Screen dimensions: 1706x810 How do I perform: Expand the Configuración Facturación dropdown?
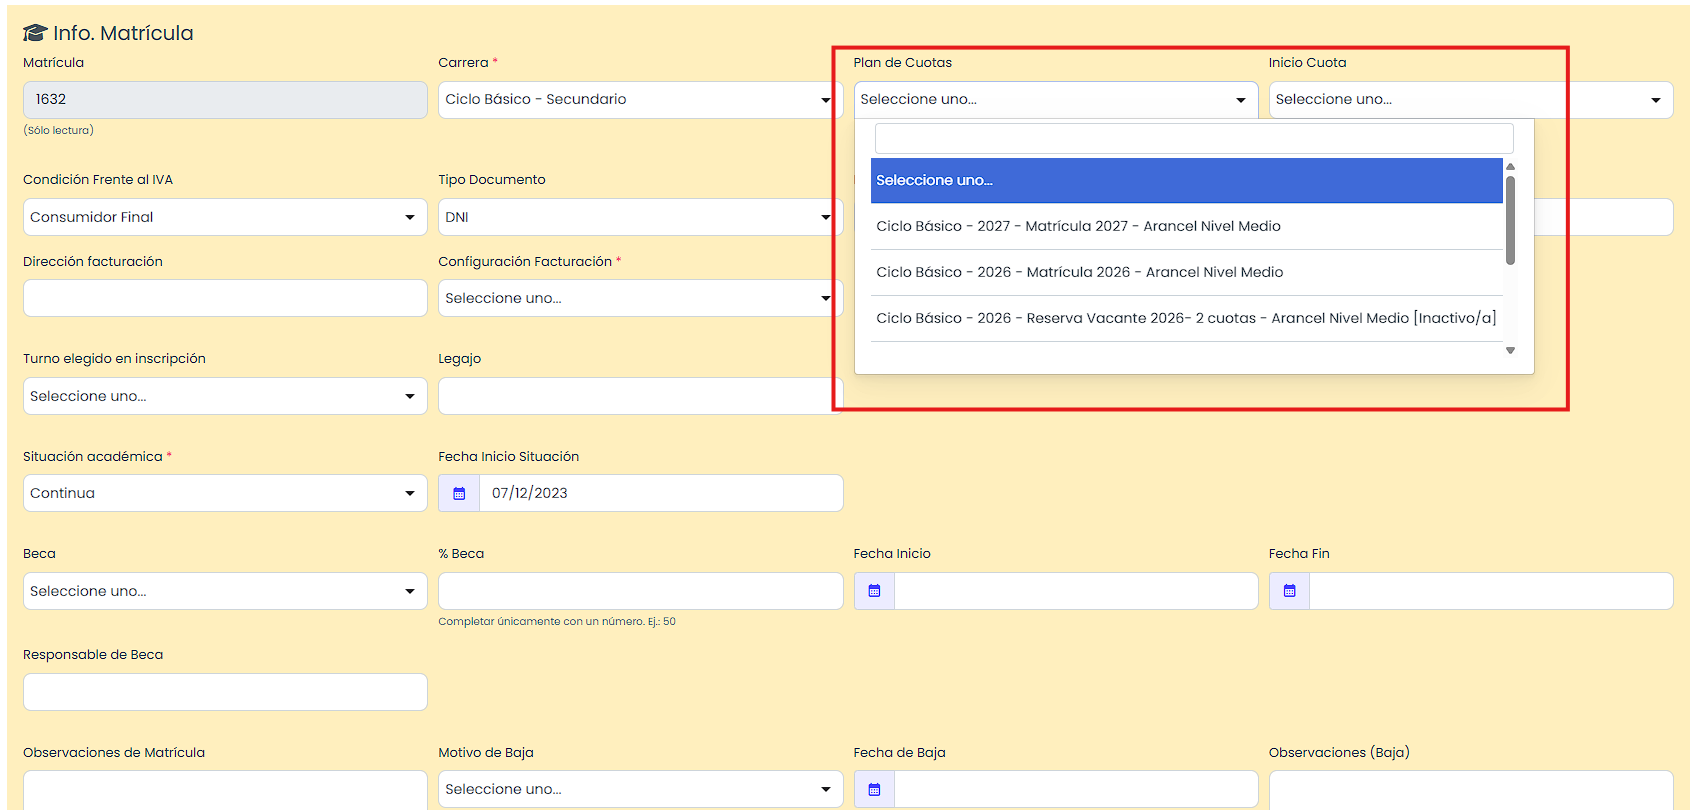coord(640,298)
